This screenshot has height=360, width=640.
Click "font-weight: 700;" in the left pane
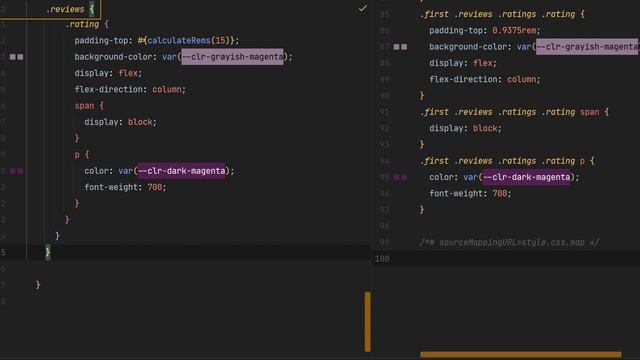click(x=125, y=187)
